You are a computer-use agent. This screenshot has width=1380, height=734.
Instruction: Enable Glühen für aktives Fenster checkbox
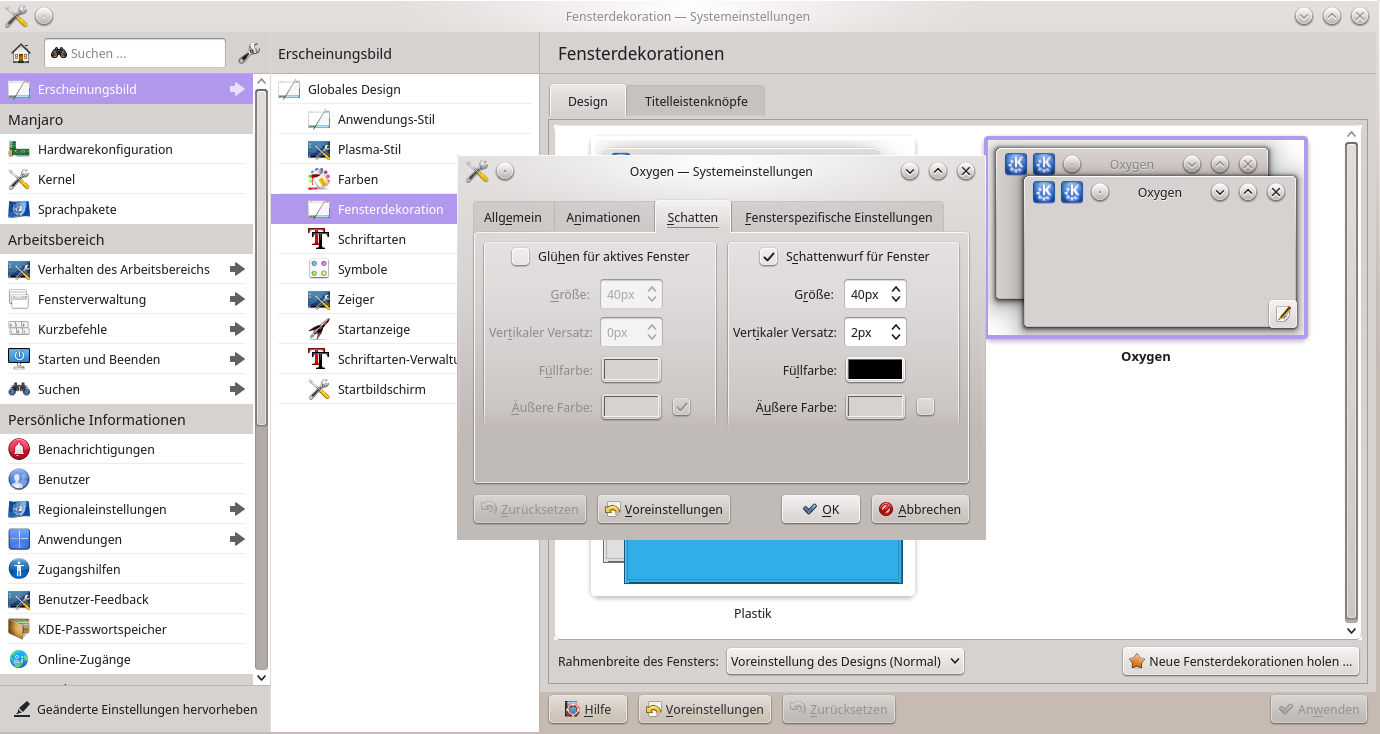[x=520, y=257]
